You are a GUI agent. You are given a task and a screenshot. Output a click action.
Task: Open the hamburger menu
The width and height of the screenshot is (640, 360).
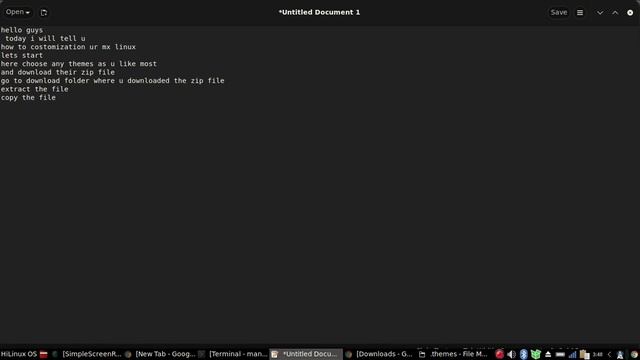pyautogui.click(x=580, y=13)
